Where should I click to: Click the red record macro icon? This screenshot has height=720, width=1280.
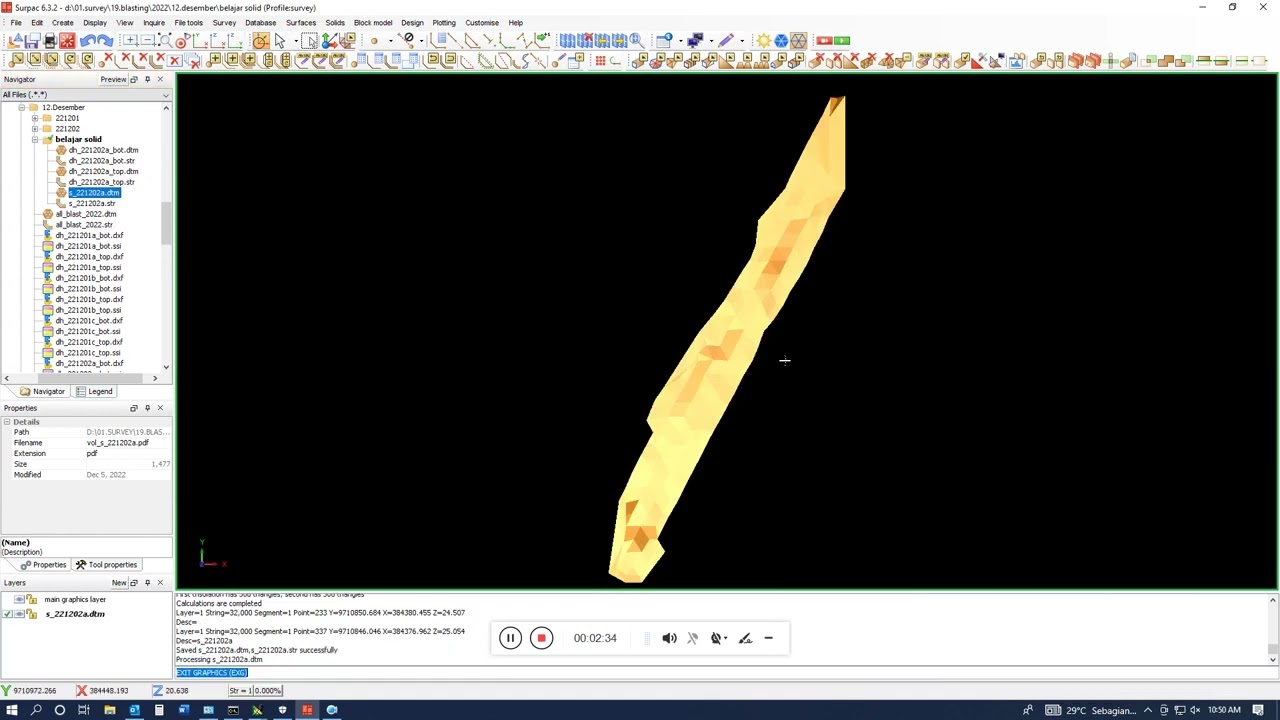(x=824, y=40)
